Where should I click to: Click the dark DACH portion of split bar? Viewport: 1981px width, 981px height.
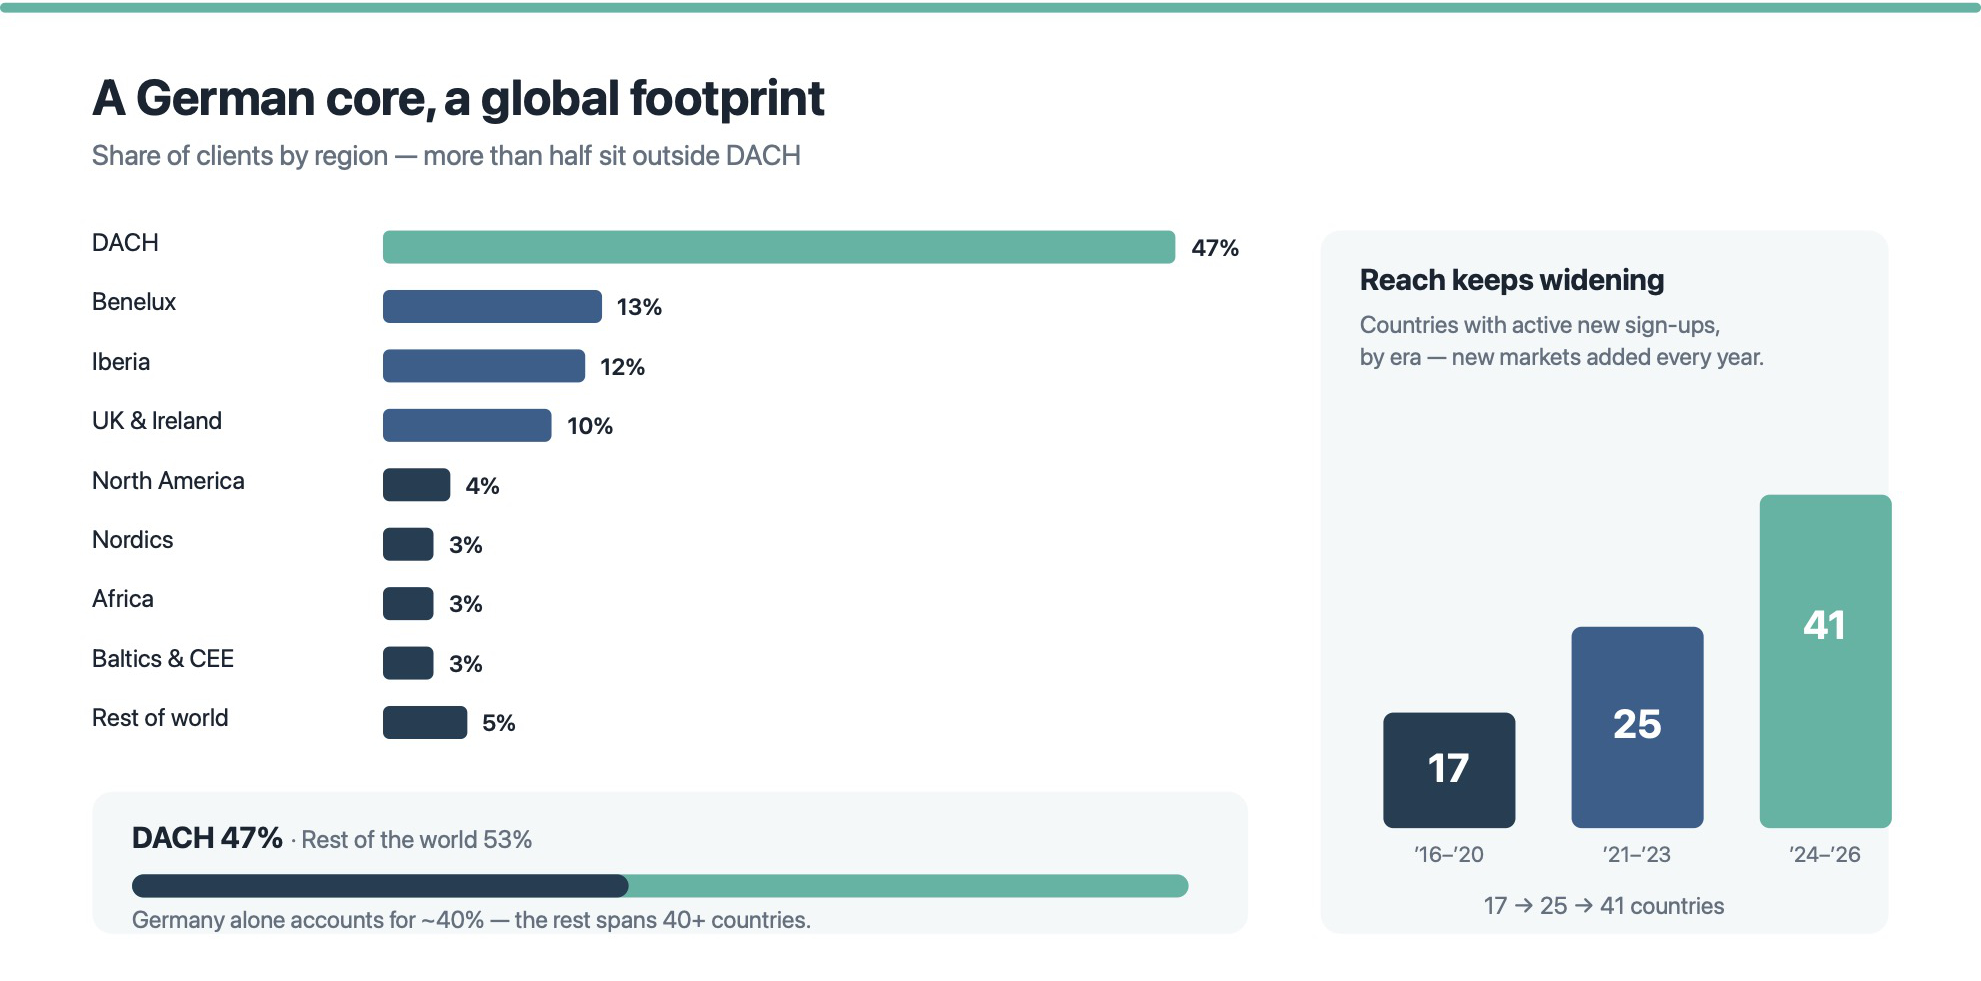point(380,886)
